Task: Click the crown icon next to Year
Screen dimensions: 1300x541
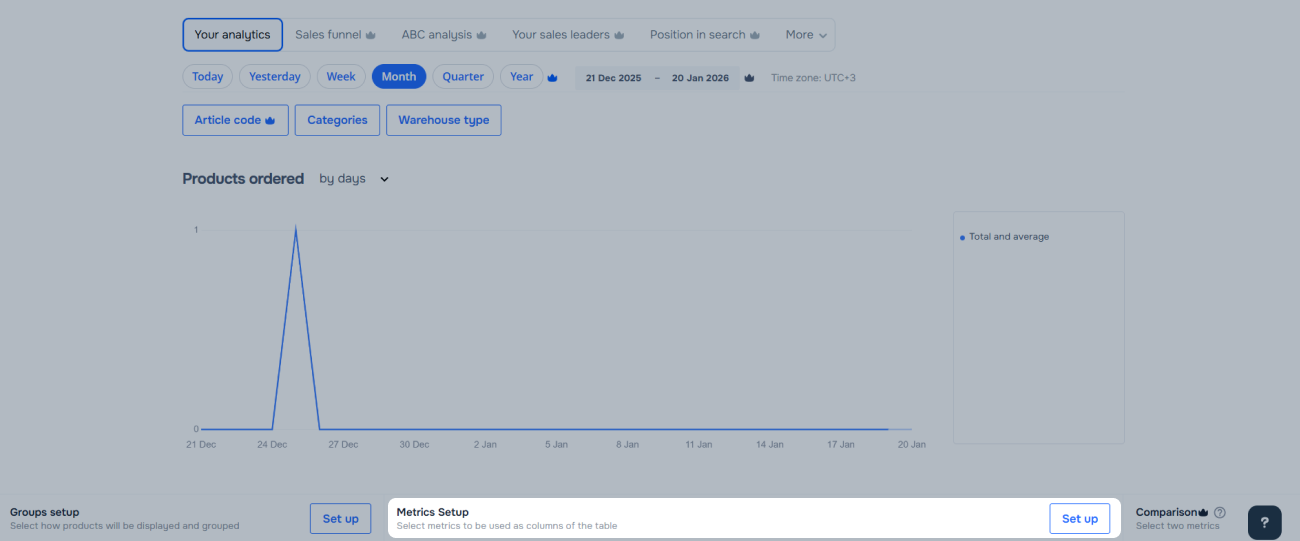Action: 552,78
